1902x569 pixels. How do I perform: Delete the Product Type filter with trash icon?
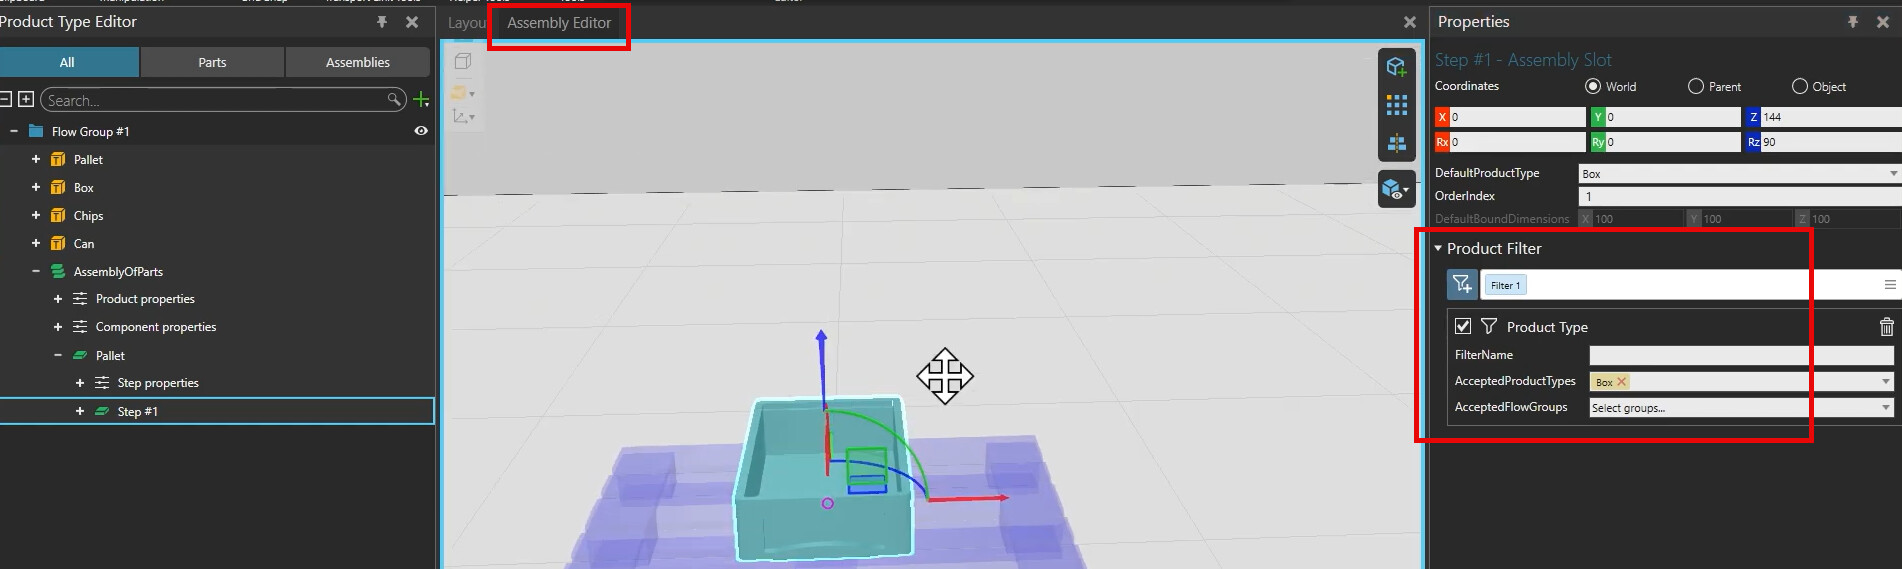[1886, 327]
